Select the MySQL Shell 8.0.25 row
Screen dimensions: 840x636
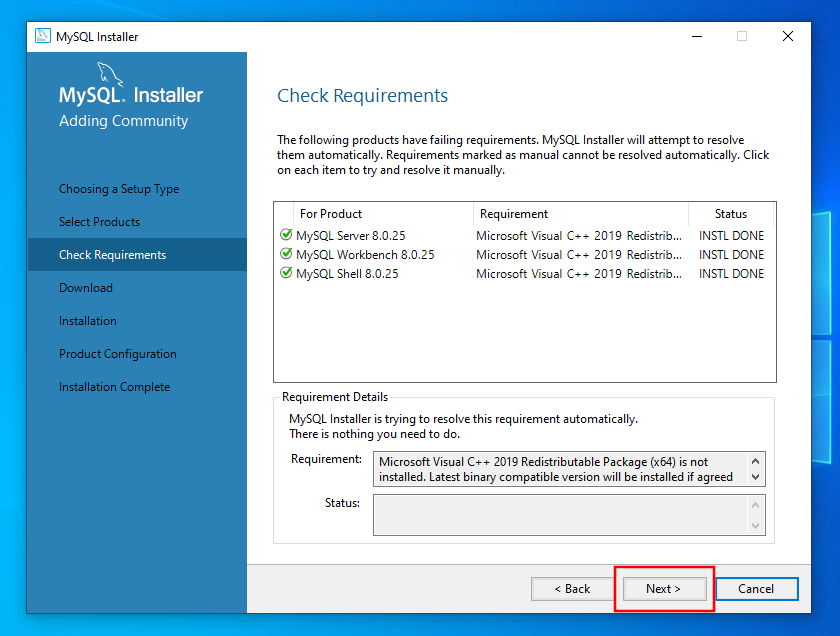tap(524, 274)
